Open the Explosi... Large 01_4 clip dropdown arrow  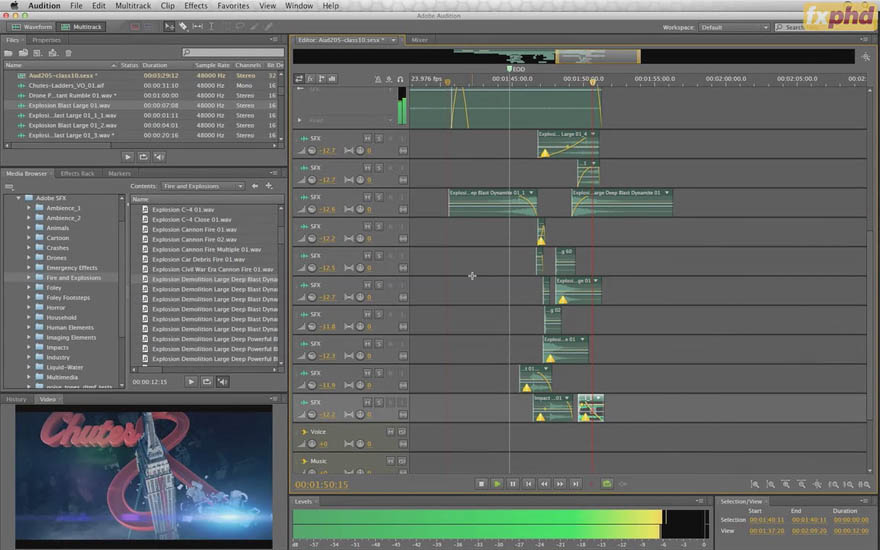tap(593, 134)
